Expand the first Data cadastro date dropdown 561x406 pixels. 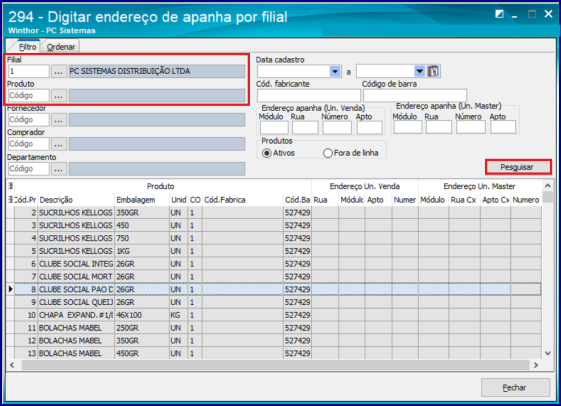tap(335, 72)
